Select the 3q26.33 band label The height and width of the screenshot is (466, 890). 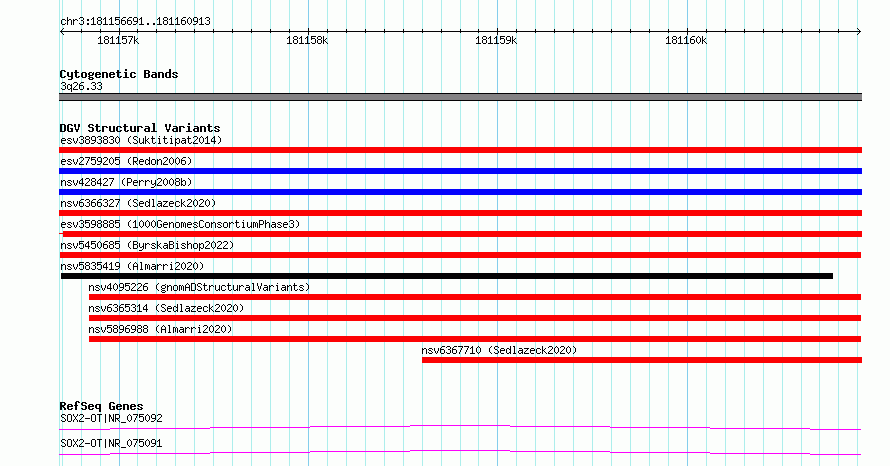pos(81,86)
